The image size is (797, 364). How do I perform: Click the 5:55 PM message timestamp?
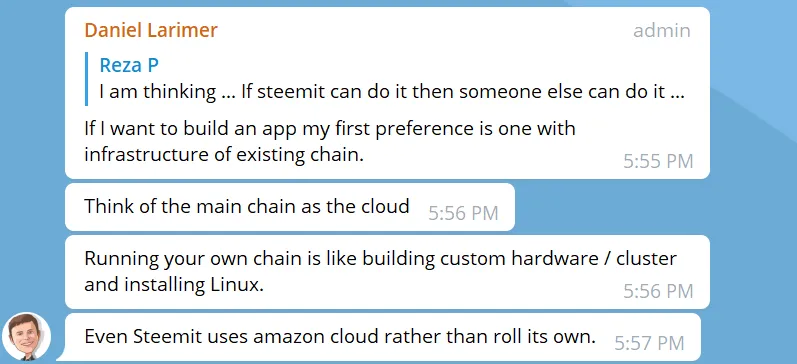(658, 161)
